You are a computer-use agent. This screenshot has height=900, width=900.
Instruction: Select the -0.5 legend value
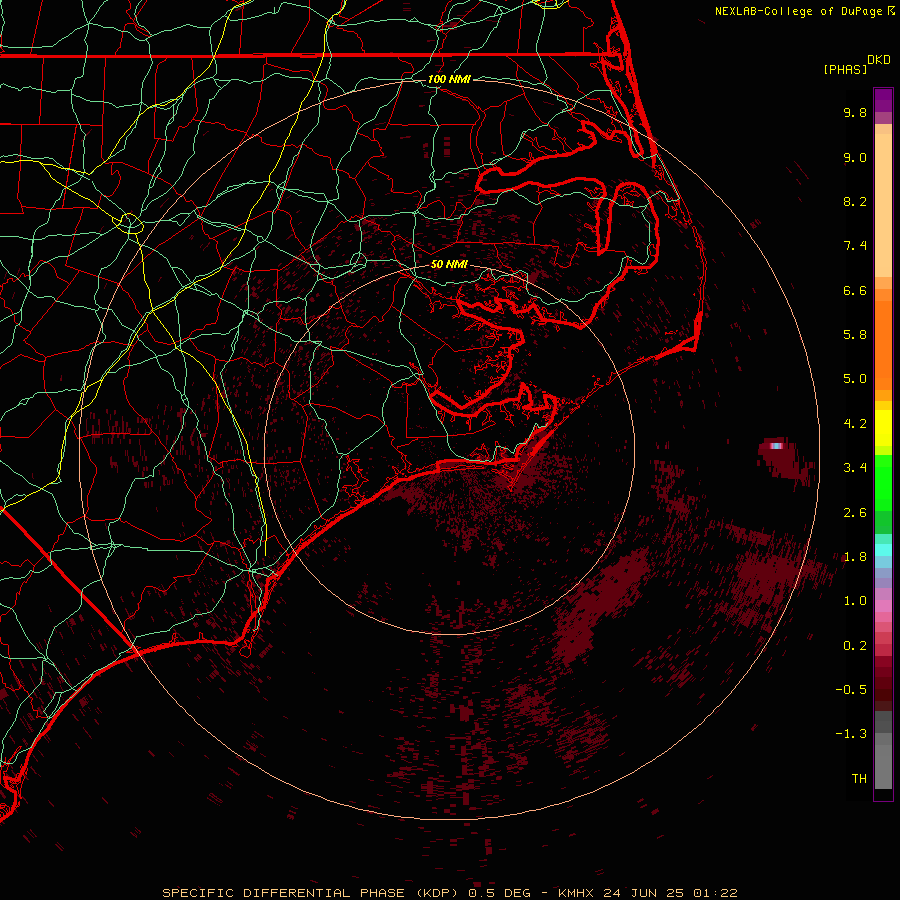851,690
